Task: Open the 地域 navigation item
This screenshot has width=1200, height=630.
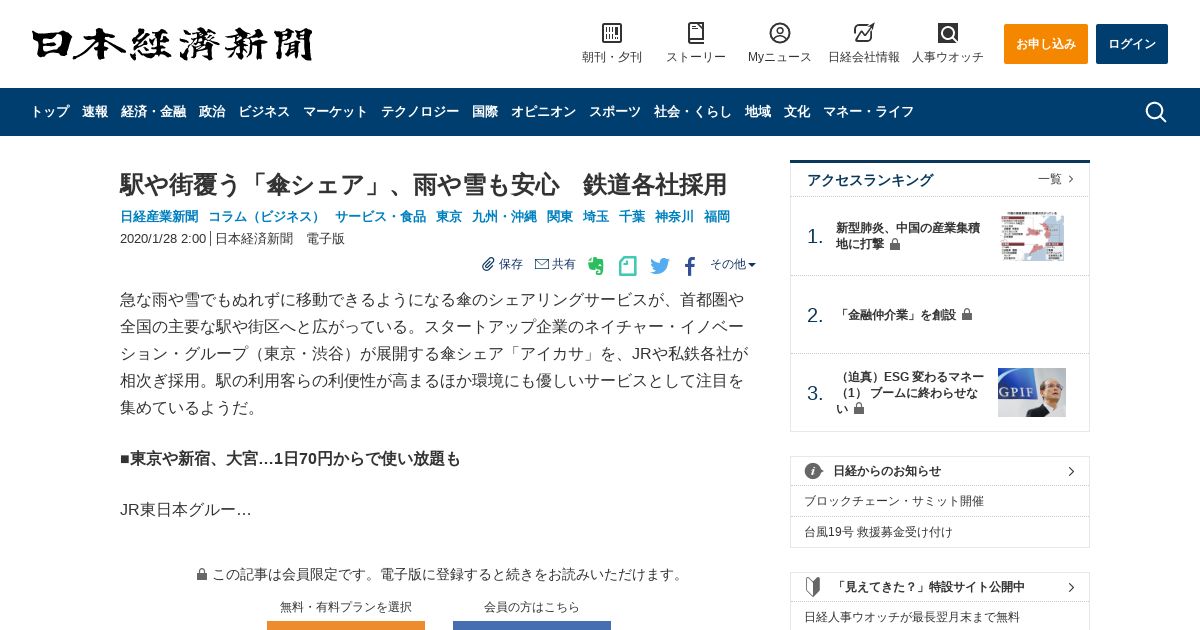Action: click(758, 112)
